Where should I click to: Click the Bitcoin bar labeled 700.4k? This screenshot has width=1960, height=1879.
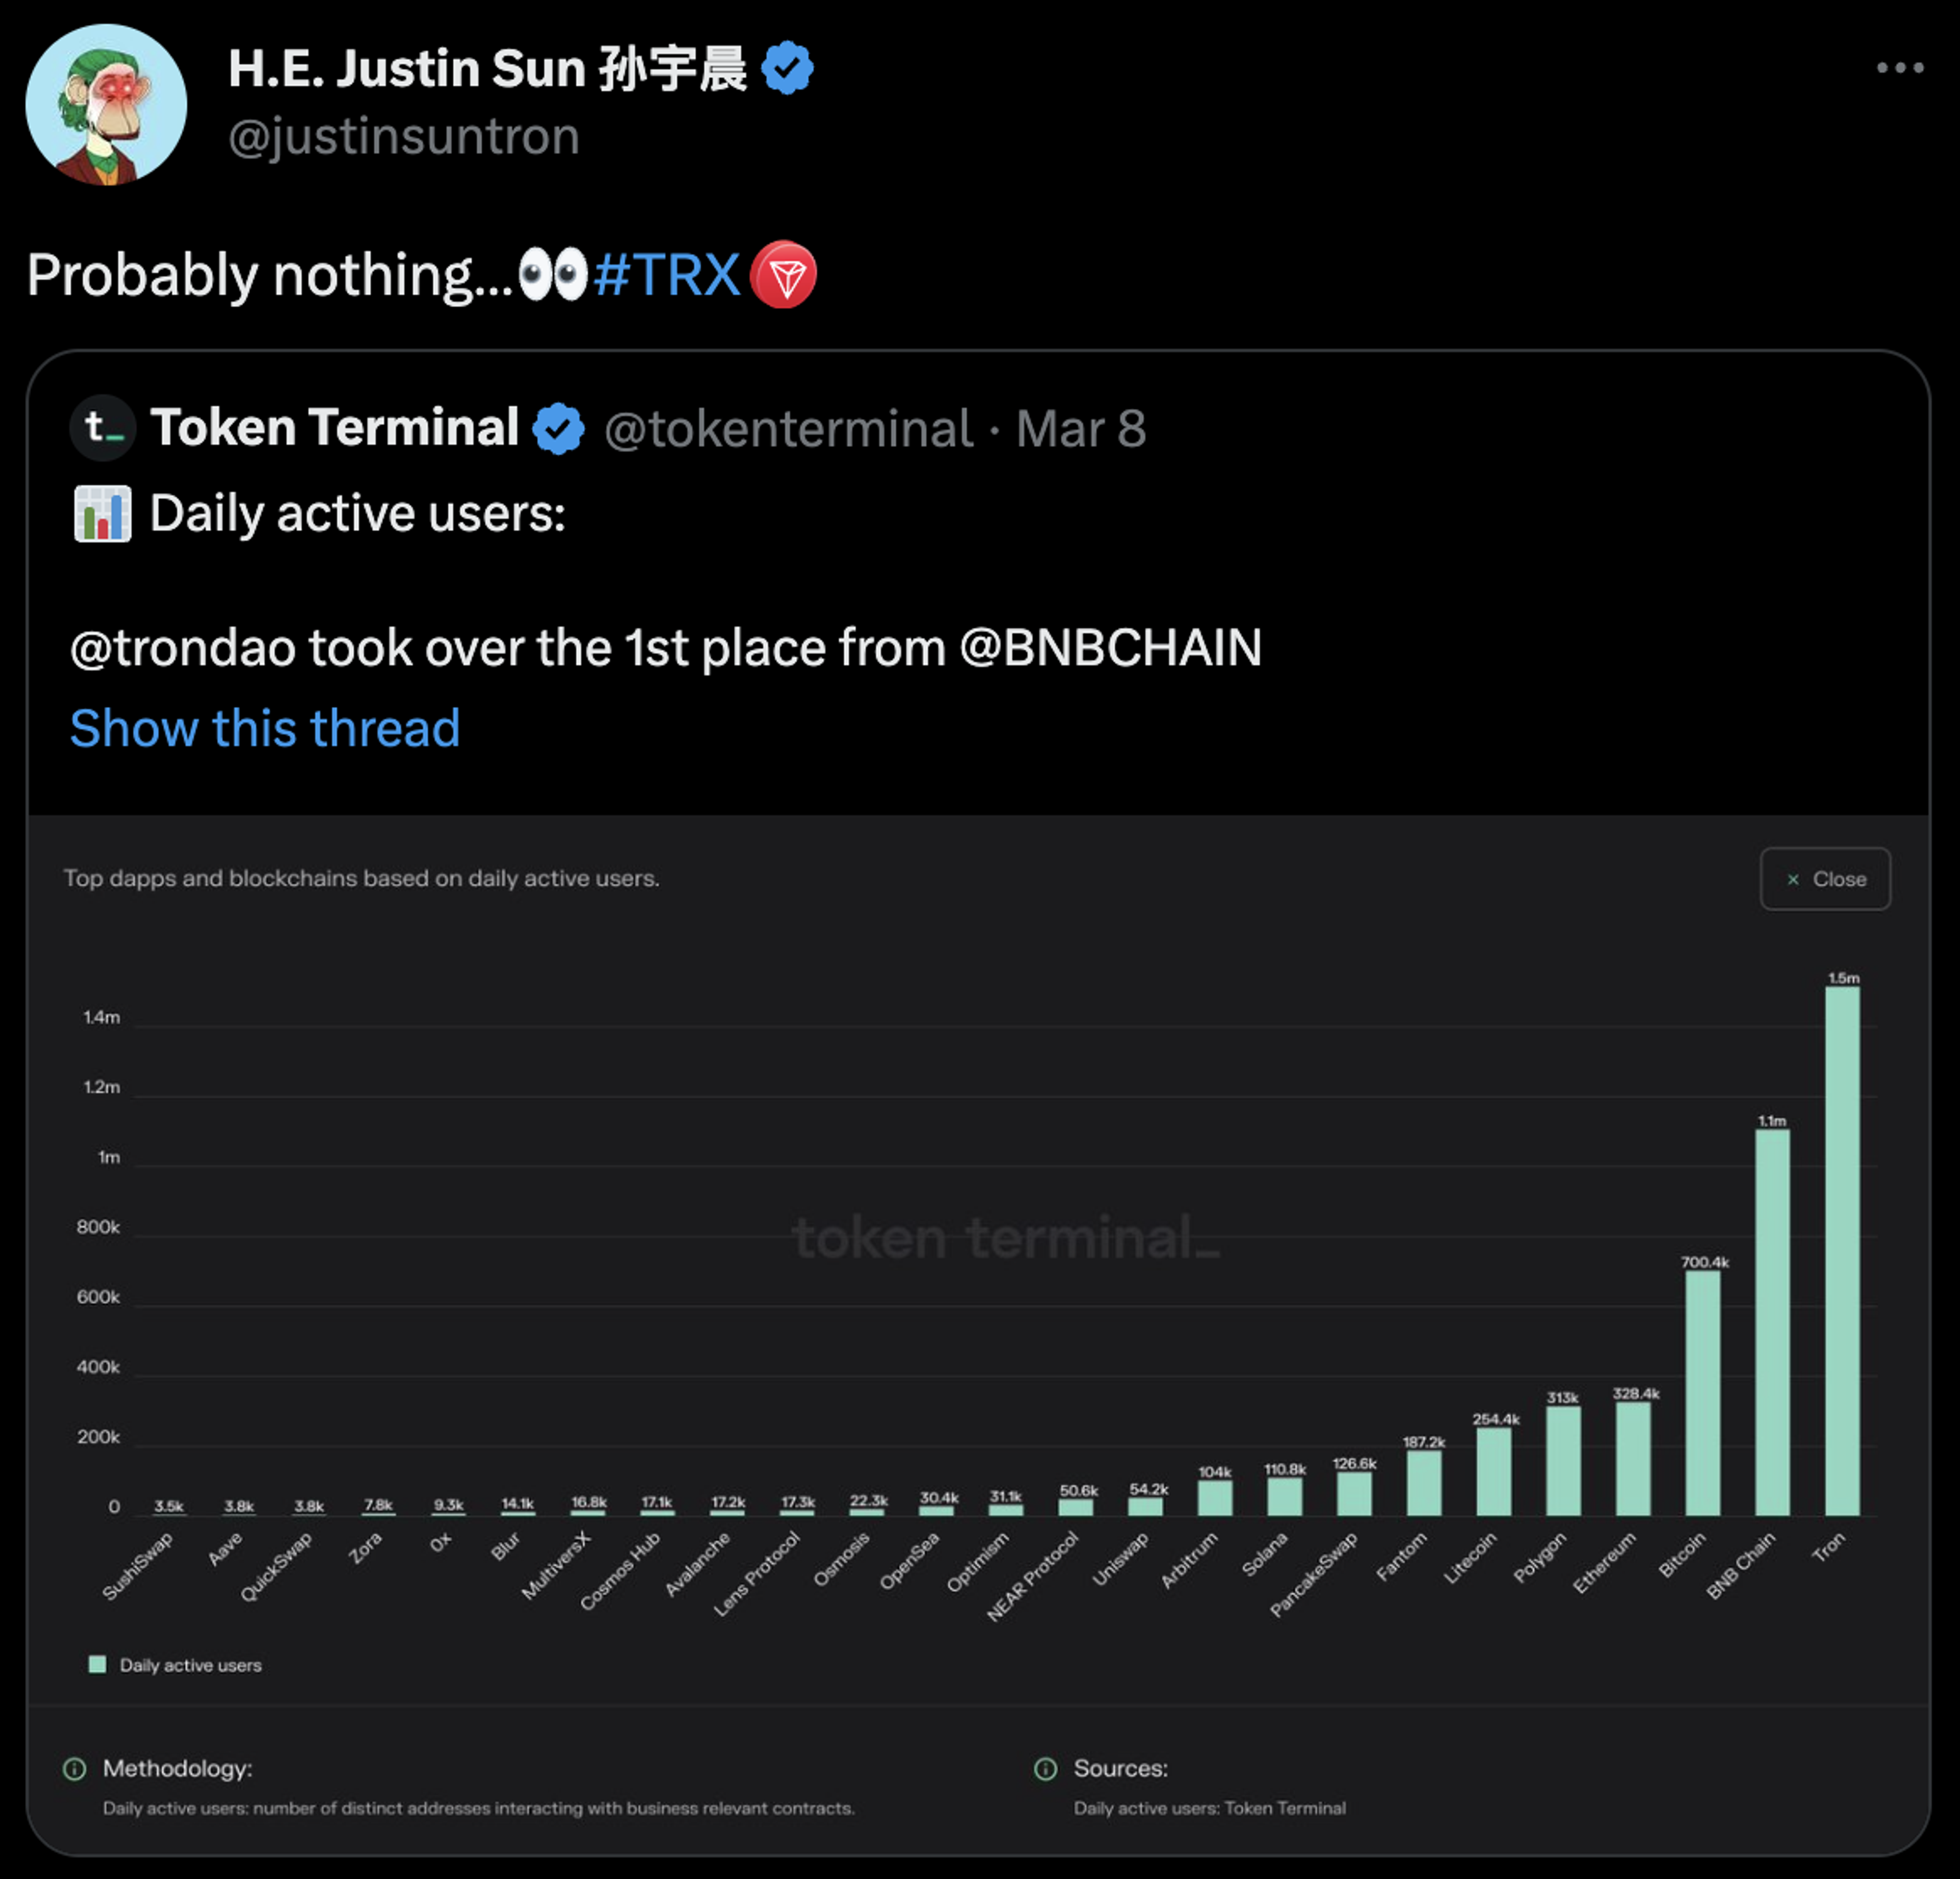pos(1702,1392)
